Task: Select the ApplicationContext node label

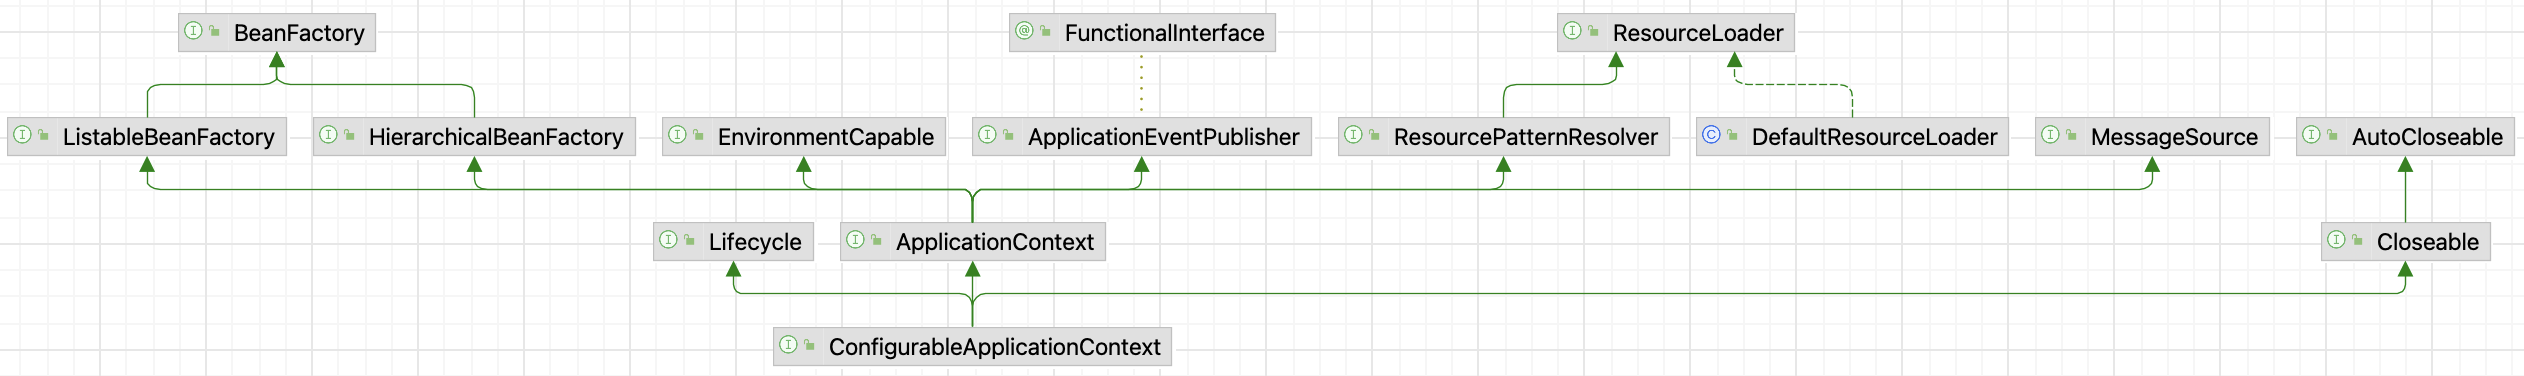Action: [x=995, y=242]
